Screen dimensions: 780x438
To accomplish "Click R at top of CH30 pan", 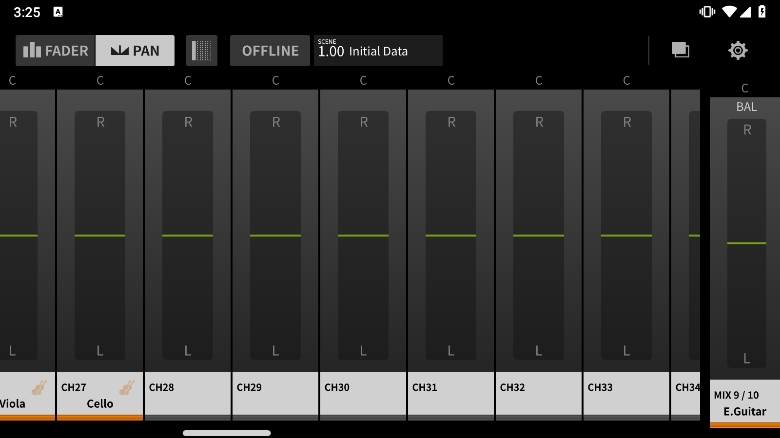I will tap(364, 122).
